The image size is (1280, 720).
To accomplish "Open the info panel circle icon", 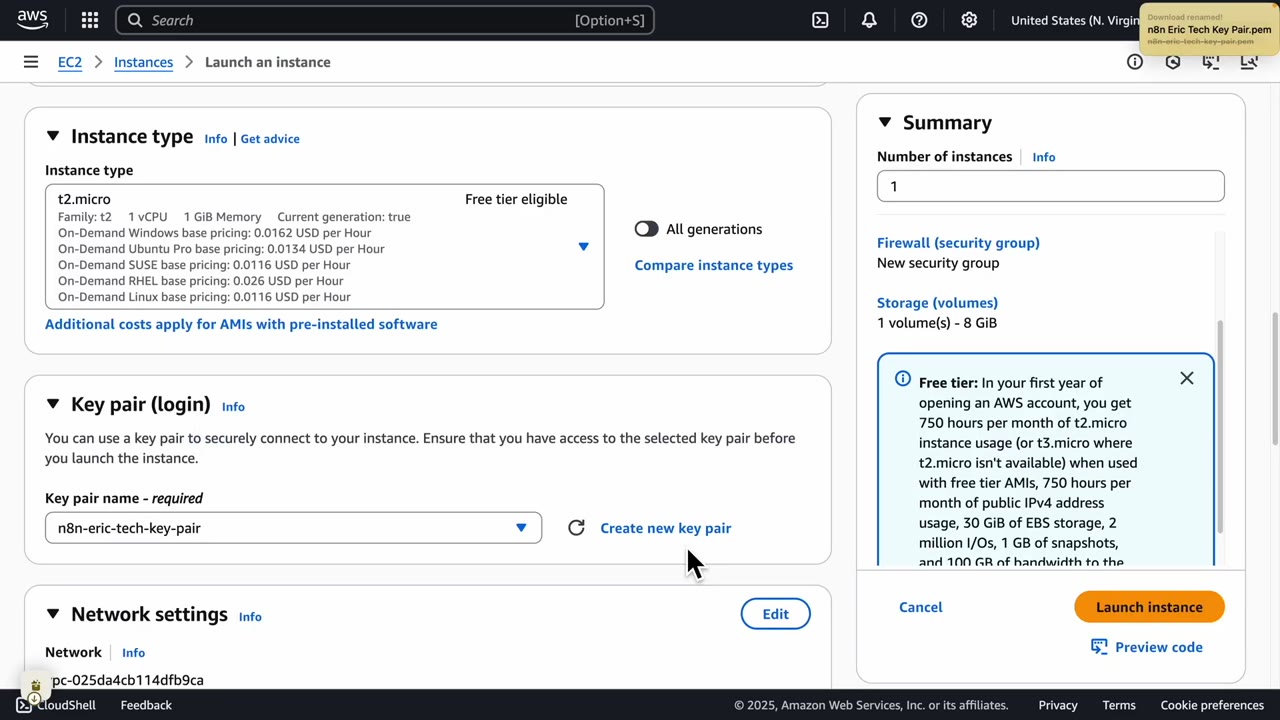I will 1135,62.
